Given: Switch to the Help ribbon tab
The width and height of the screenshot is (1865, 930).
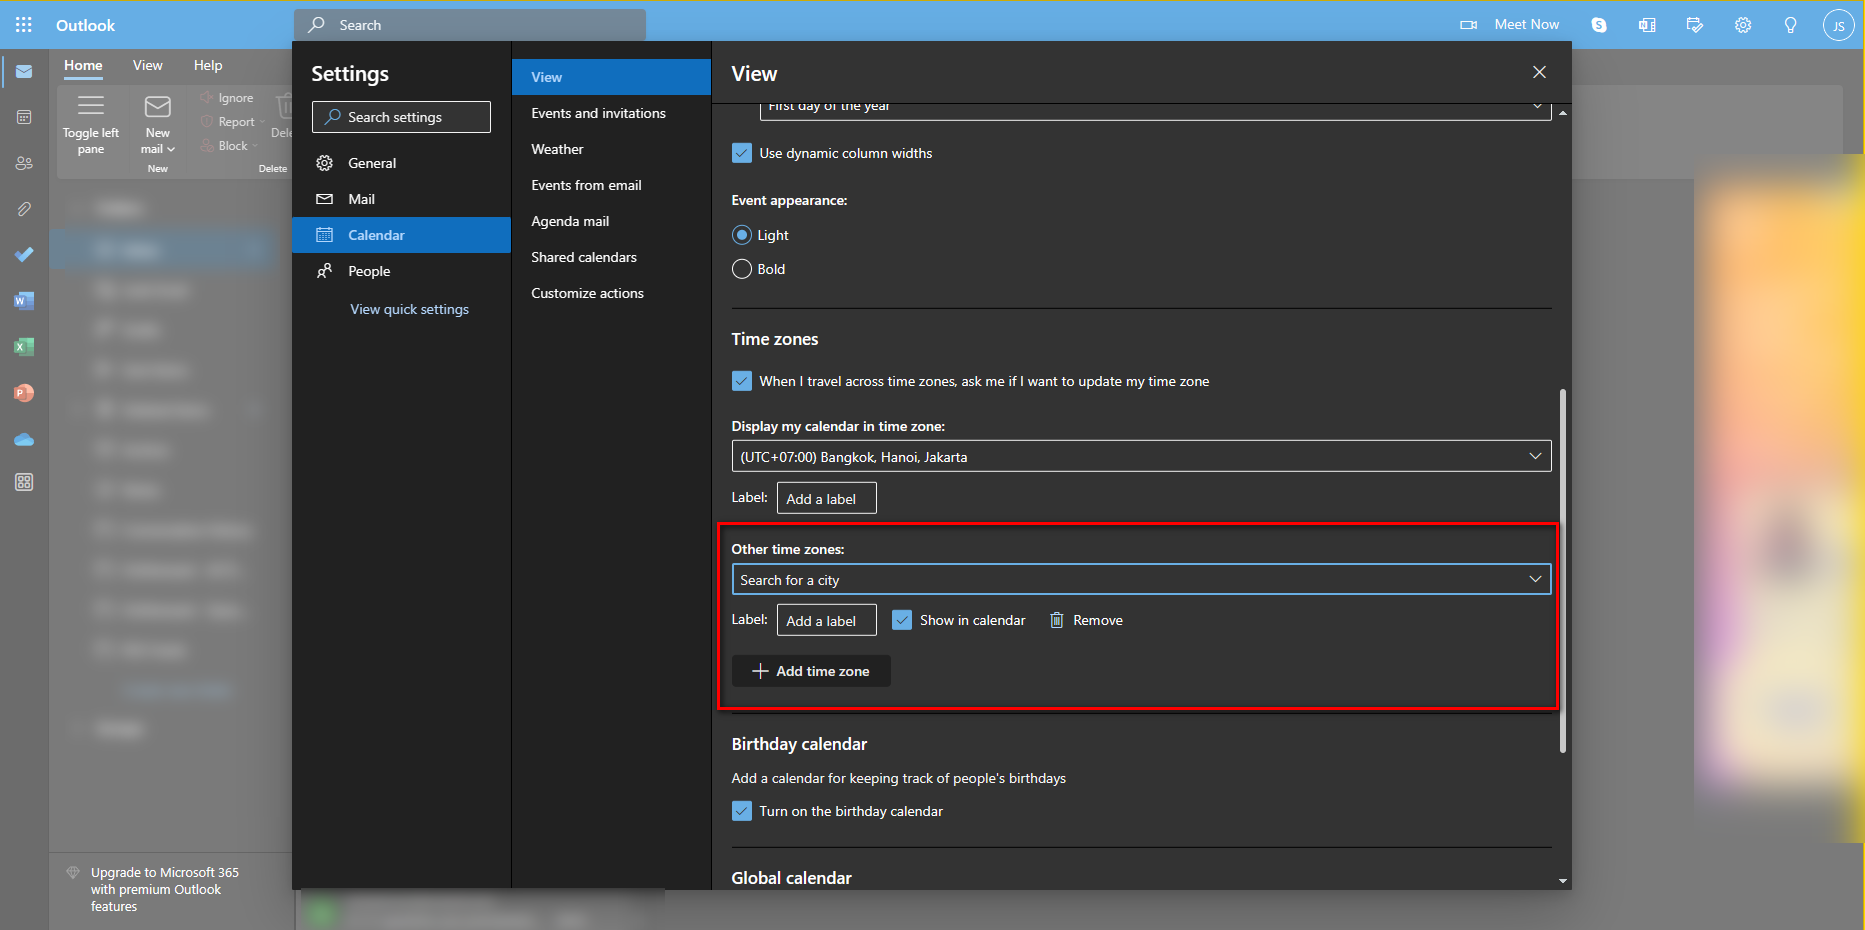Looking at the screenshot, I should click(x=208, y=65).
